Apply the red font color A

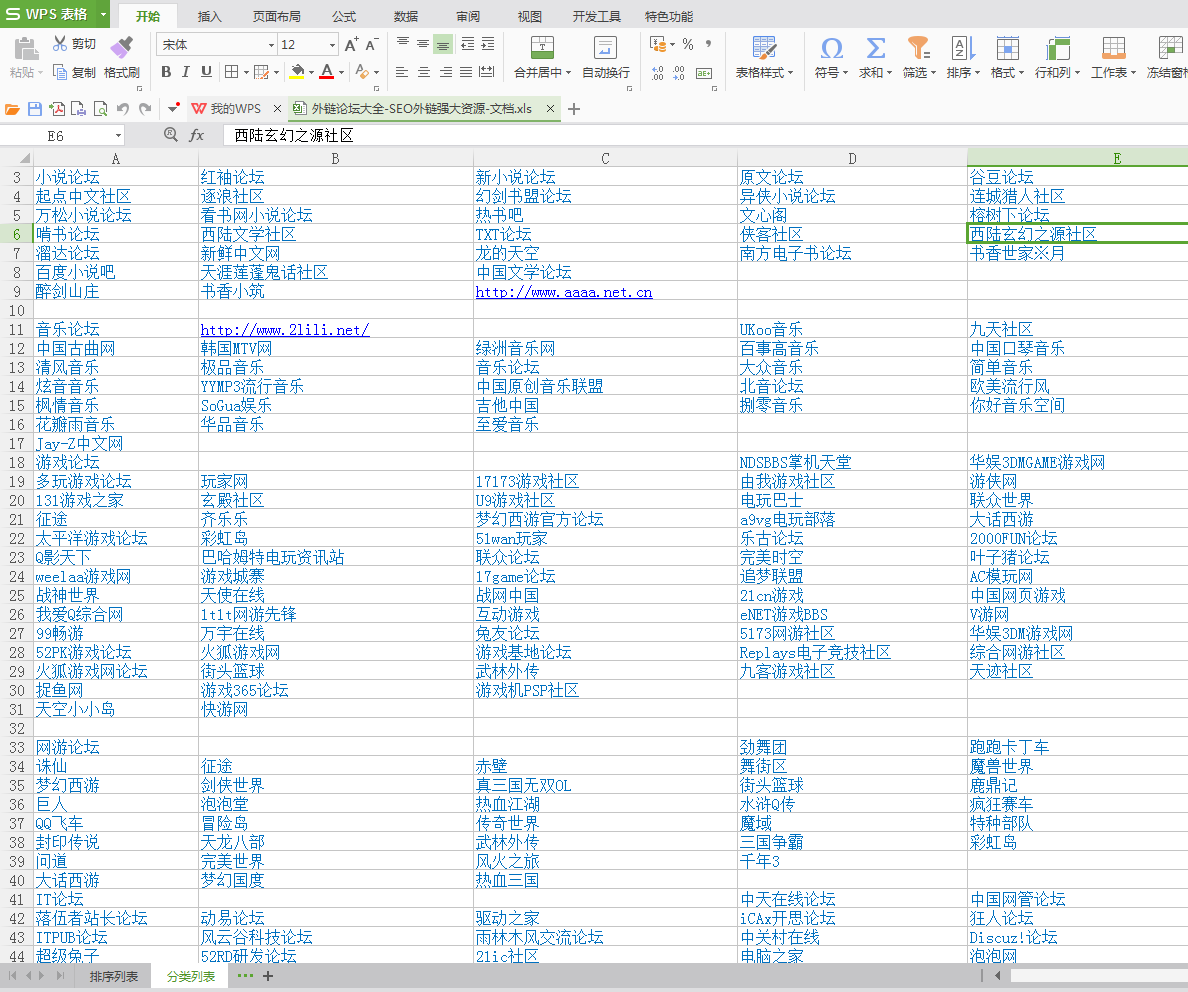click(x=327, y=72)
